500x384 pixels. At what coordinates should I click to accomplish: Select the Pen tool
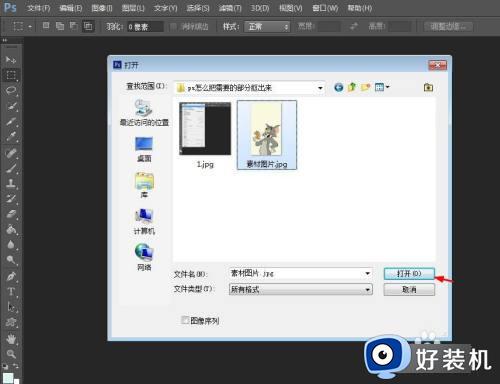pos(11,276)
